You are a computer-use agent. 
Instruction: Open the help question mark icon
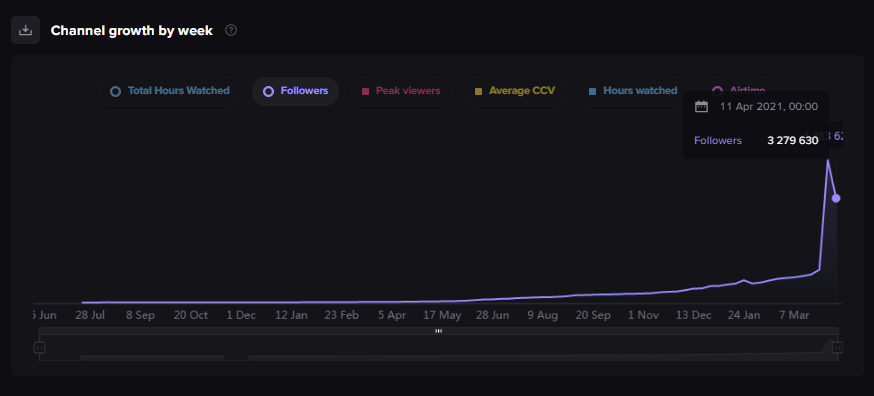231,30
